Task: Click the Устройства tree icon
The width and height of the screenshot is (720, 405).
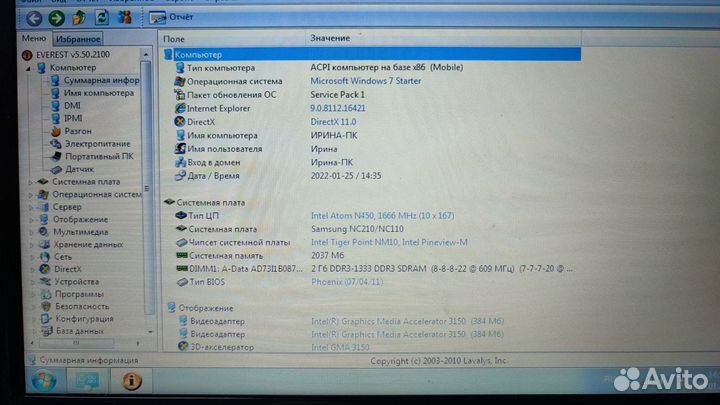Action: pyautogui.click(x=45, y=281)
